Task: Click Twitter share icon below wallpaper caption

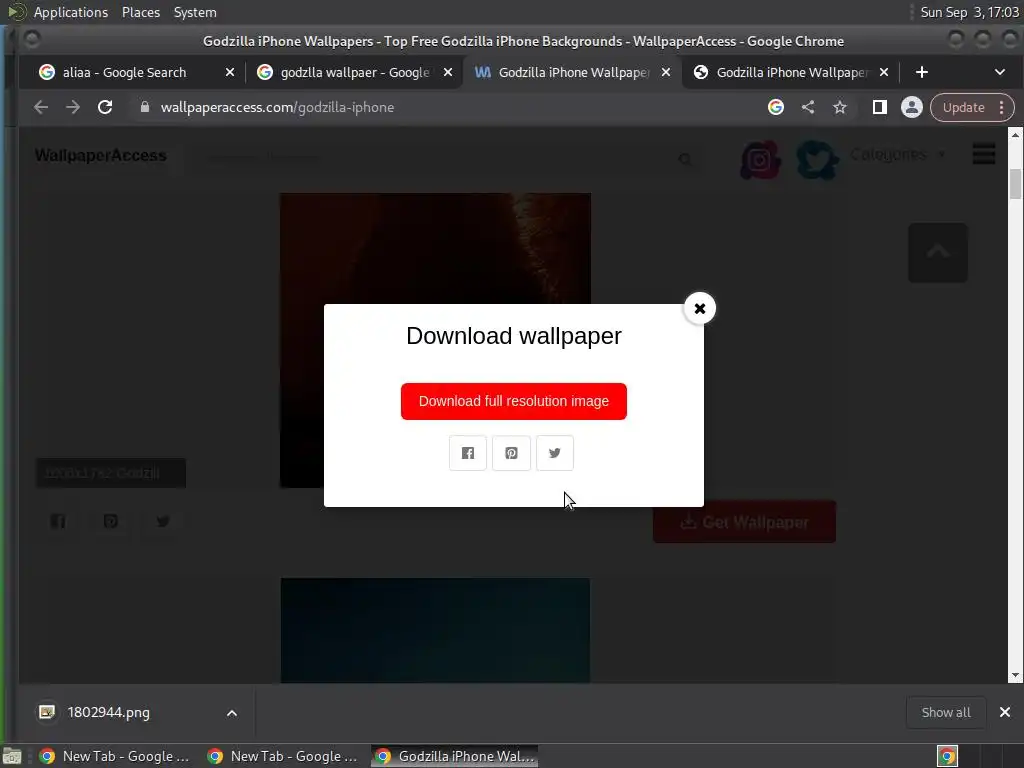Action: click(163, 521)
